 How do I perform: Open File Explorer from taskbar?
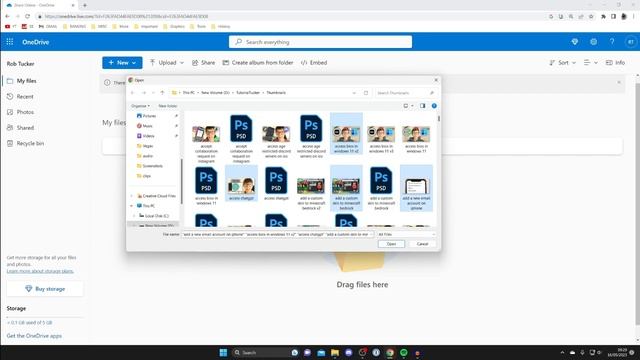(x=335, y=352)
